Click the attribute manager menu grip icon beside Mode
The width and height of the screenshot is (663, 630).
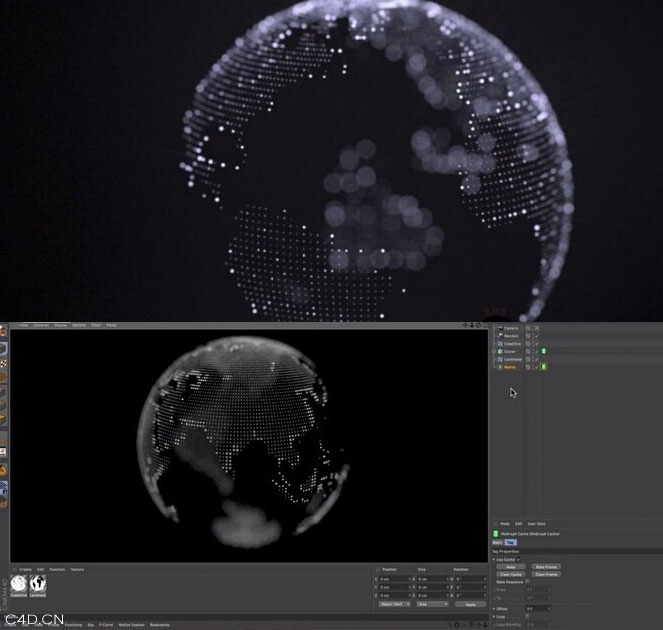point(495,524)
